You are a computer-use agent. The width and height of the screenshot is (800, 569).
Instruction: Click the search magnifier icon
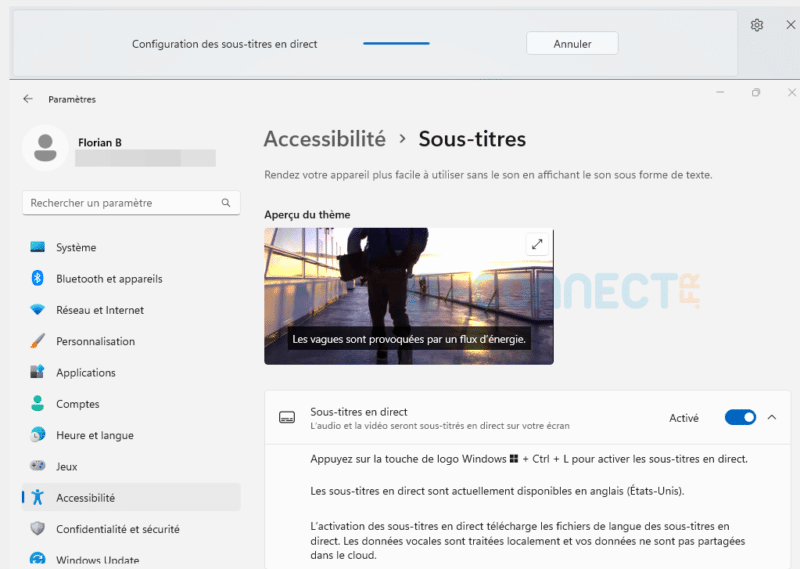coord(226,203)
